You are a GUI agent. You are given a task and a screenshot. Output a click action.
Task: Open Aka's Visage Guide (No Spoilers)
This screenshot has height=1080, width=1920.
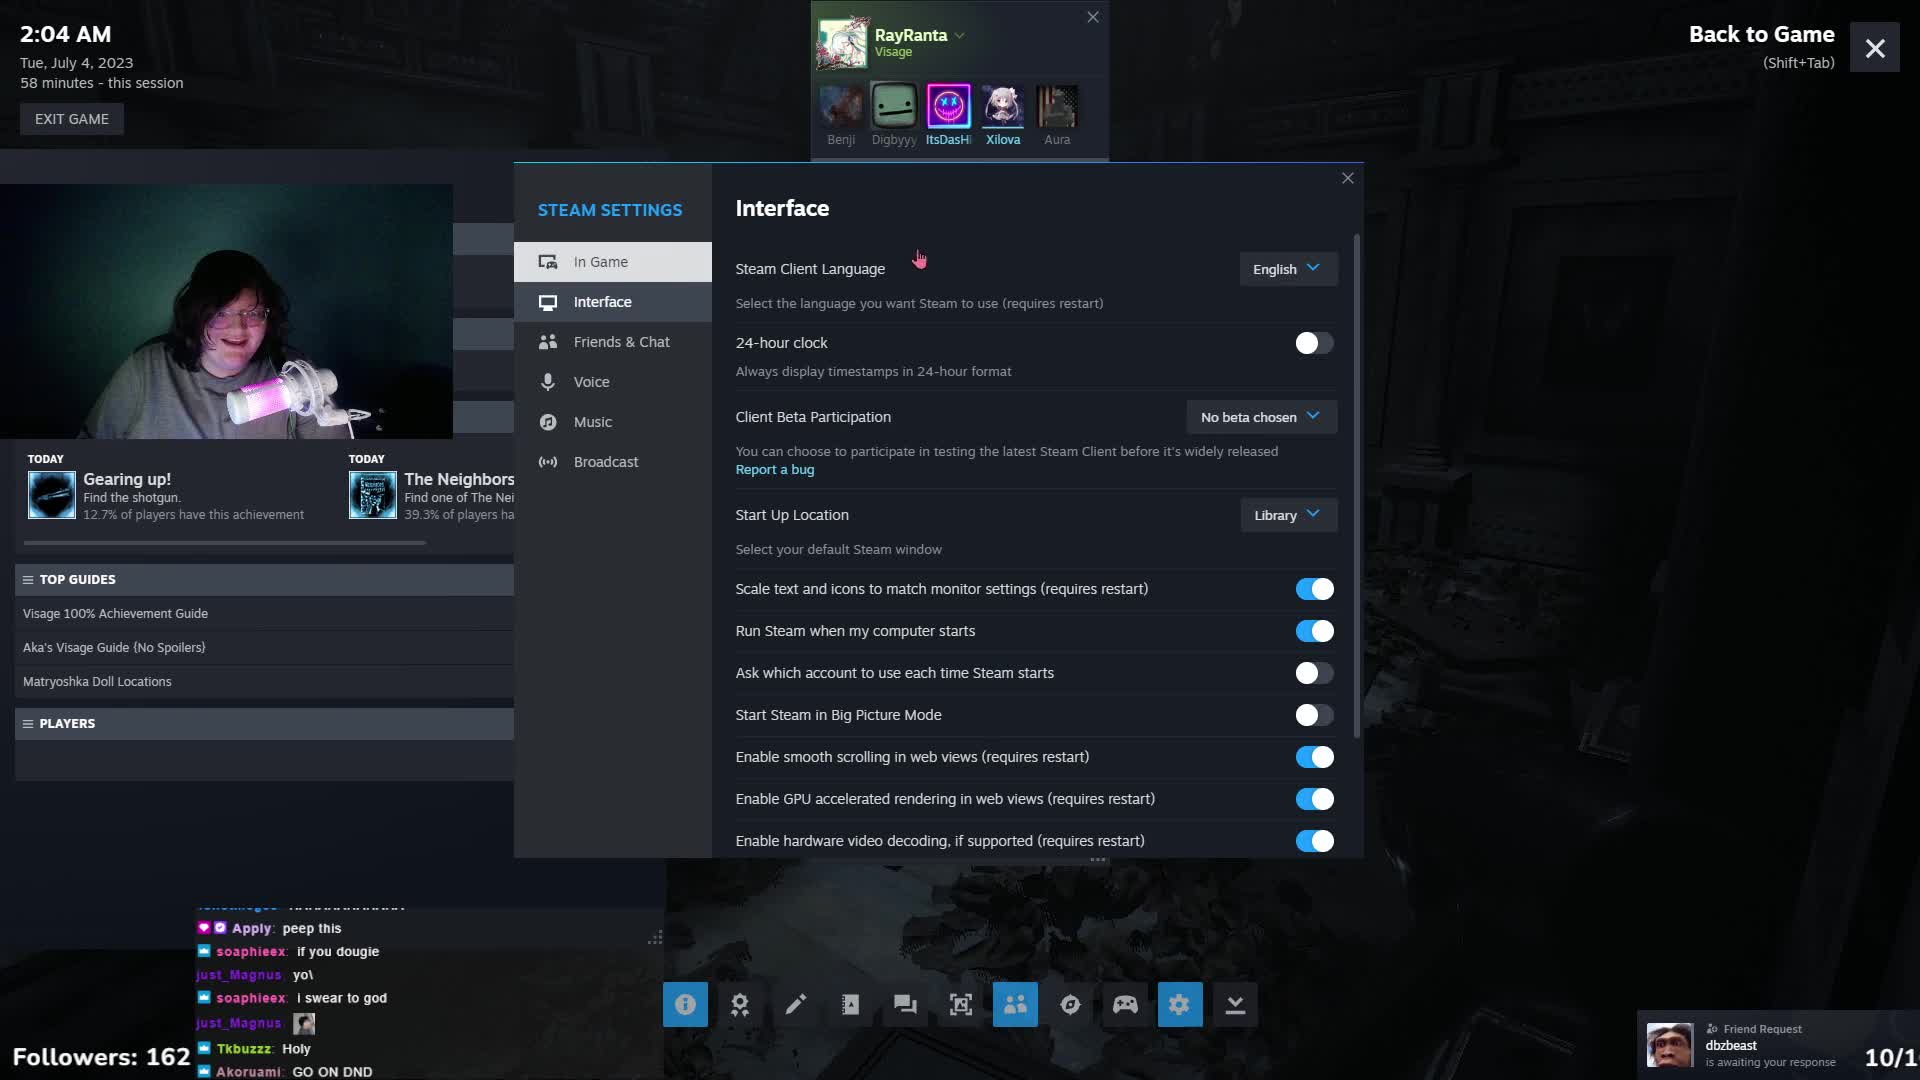tap(114, 648)
